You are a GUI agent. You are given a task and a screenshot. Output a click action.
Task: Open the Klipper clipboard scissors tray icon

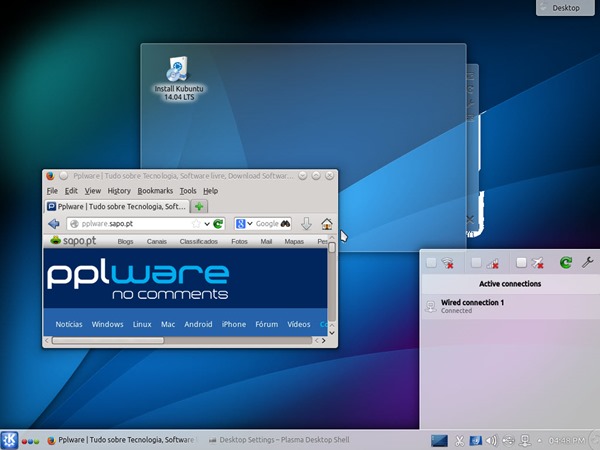pyautogui.click(x=460, y=441)
